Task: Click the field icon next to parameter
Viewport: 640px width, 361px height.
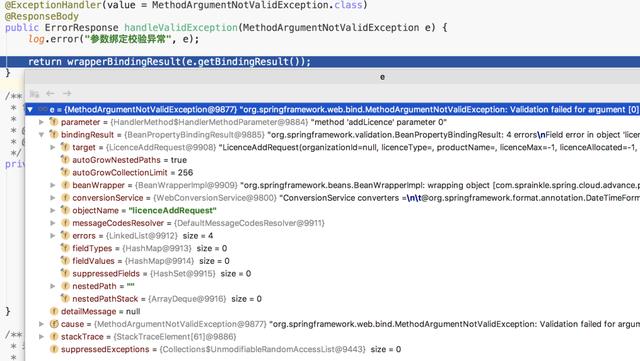Action: (53, 122)
